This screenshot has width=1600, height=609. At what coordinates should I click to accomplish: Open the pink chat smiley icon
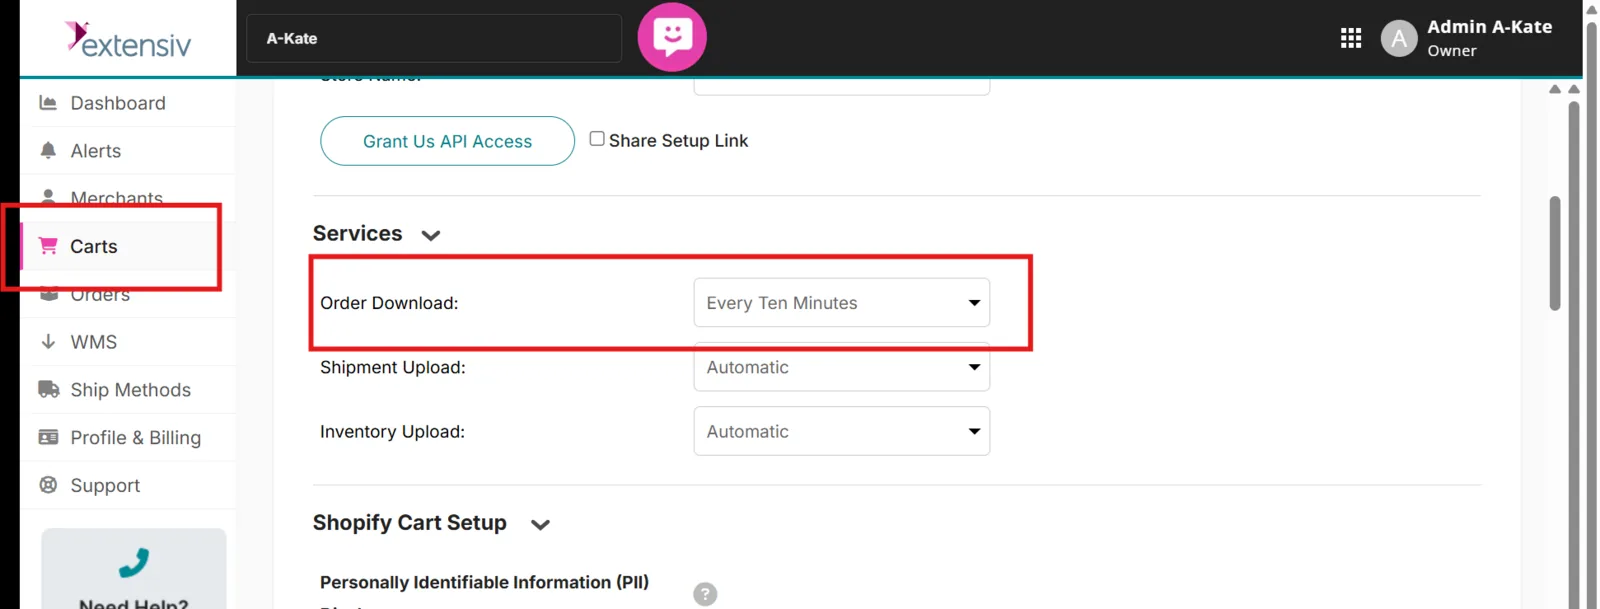(x=672, y=37)
